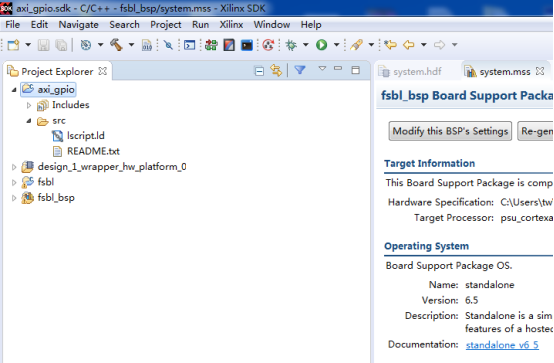The image size is (554, 363).
Task: Maximize the Project Explorer panel
Action: pos(356,70)
